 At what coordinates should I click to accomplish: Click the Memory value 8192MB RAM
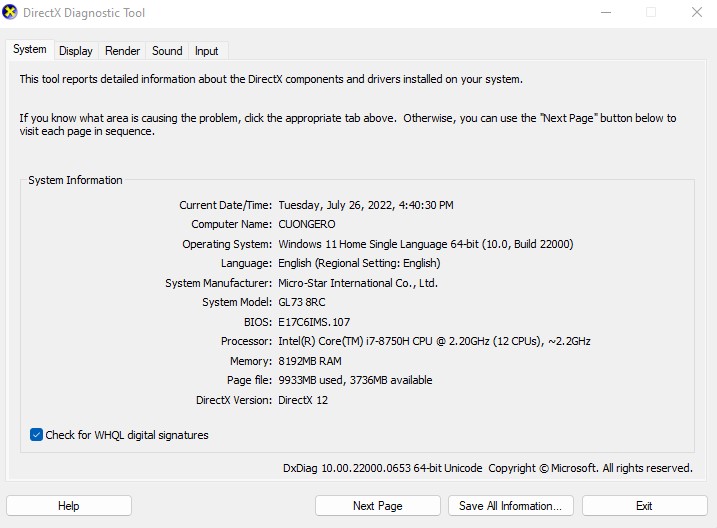click(310, 361)
